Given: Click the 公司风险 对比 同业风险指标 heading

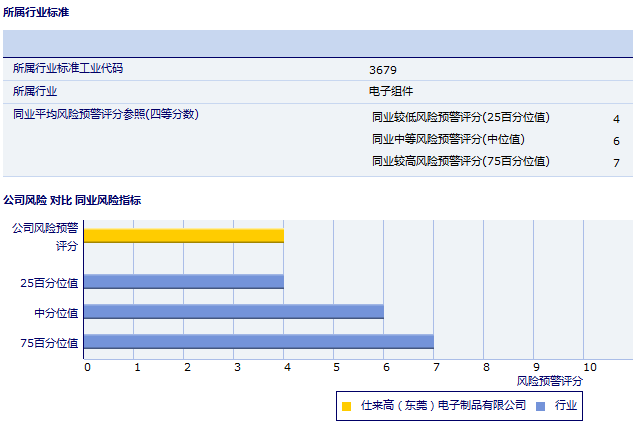Looking at the screenshot, I should point(72,200).
